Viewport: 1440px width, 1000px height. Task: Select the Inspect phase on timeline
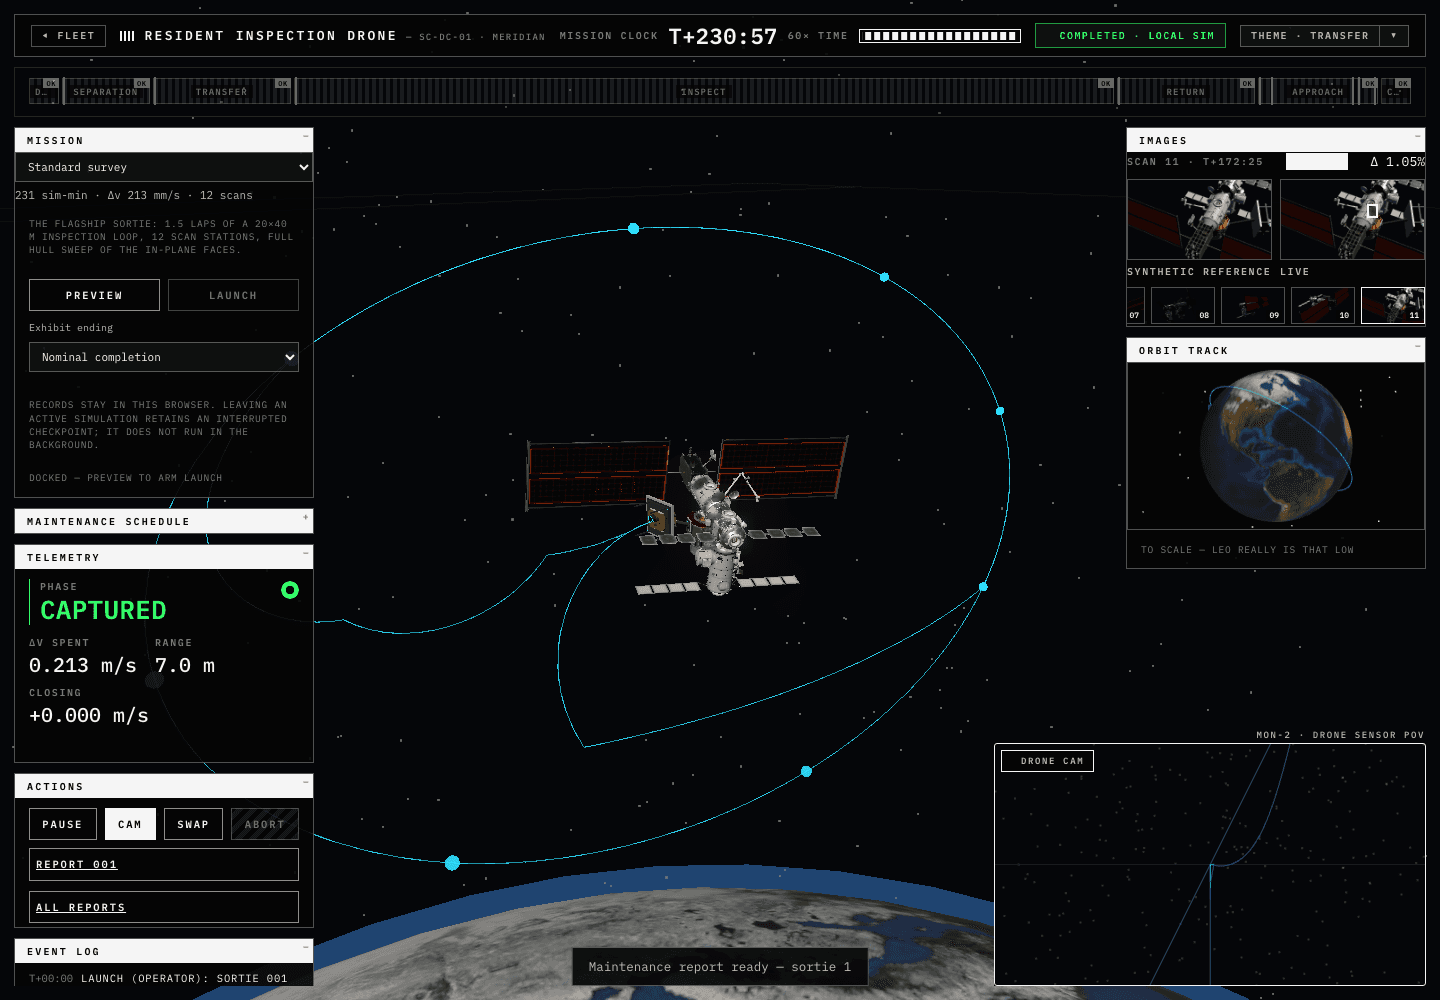pos(704,91)
